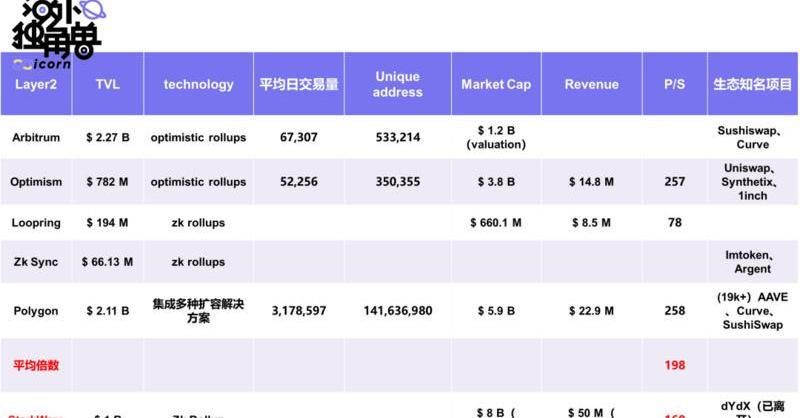
Task: Select optimistic rollups in Optimism row
Action: [198, 182]
